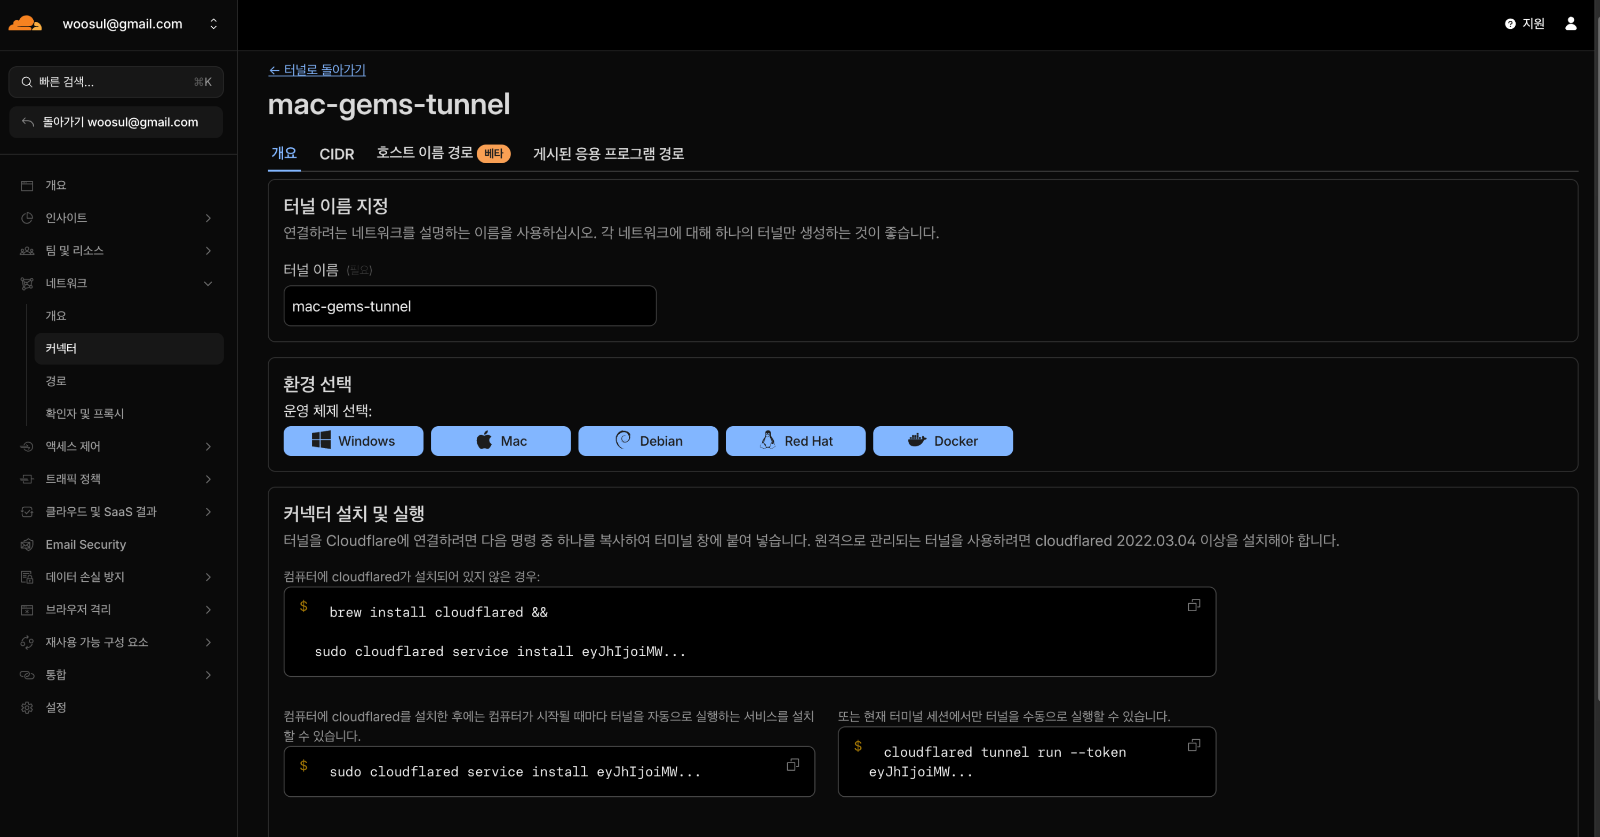Click the sidebar 개요 overview icon
This screenshot has width=1600, height=837.
click(27, 186)
